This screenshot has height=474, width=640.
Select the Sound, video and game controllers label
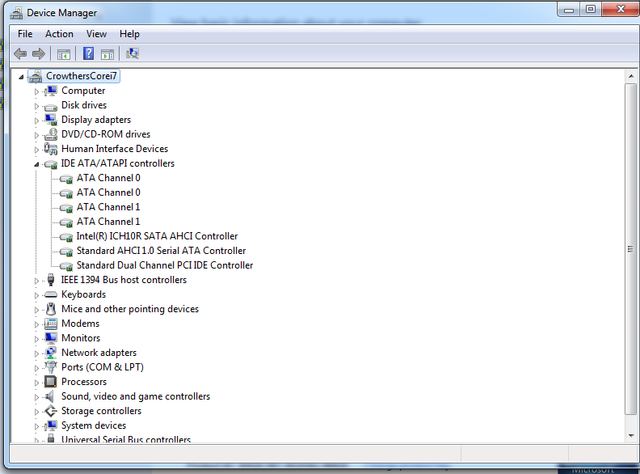click(x=136, y=396)
